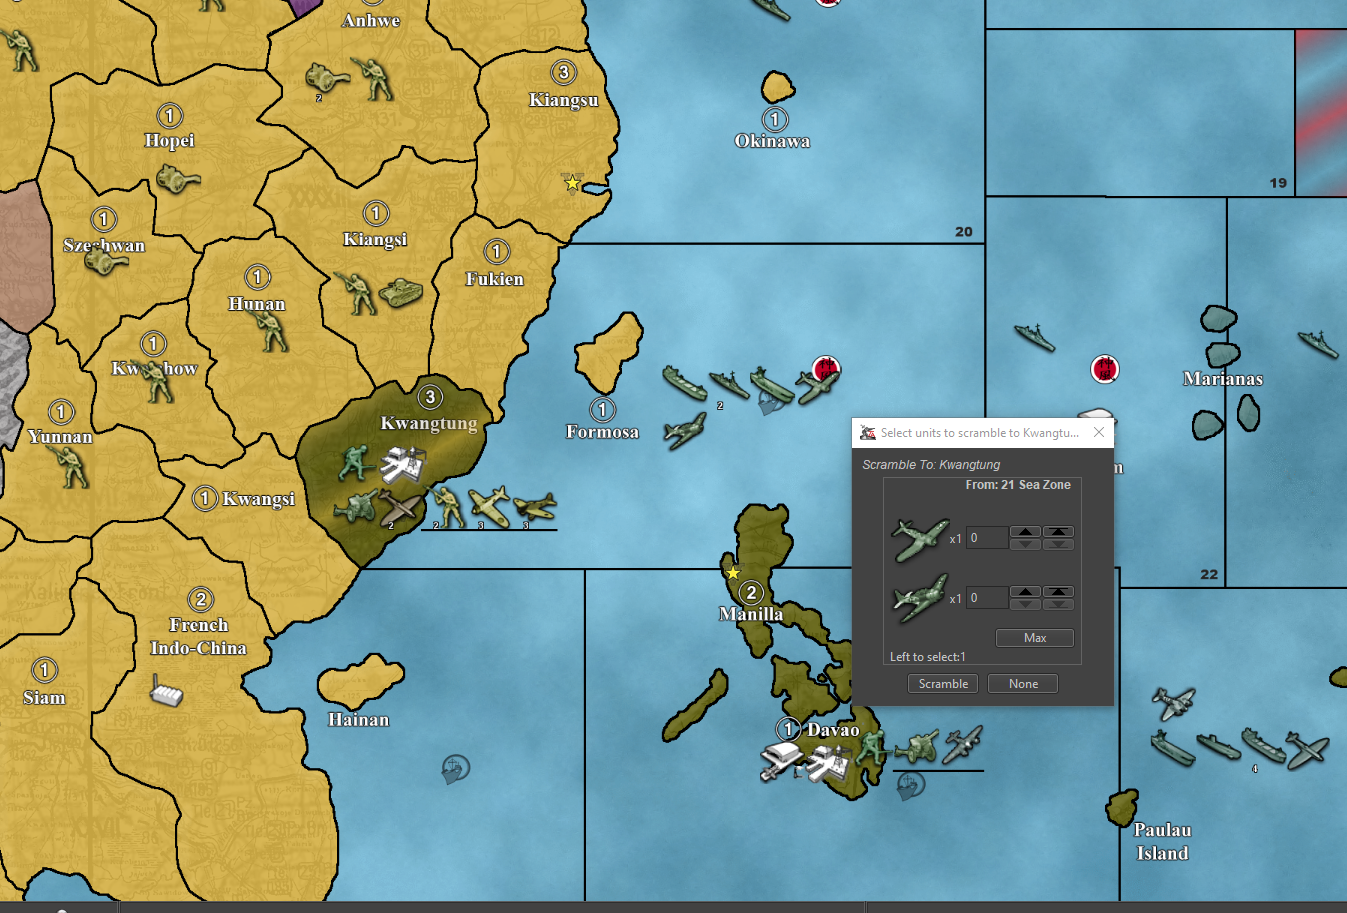Increase first aircraft count by one
Screen dimensions: 1347x913
1025,532
